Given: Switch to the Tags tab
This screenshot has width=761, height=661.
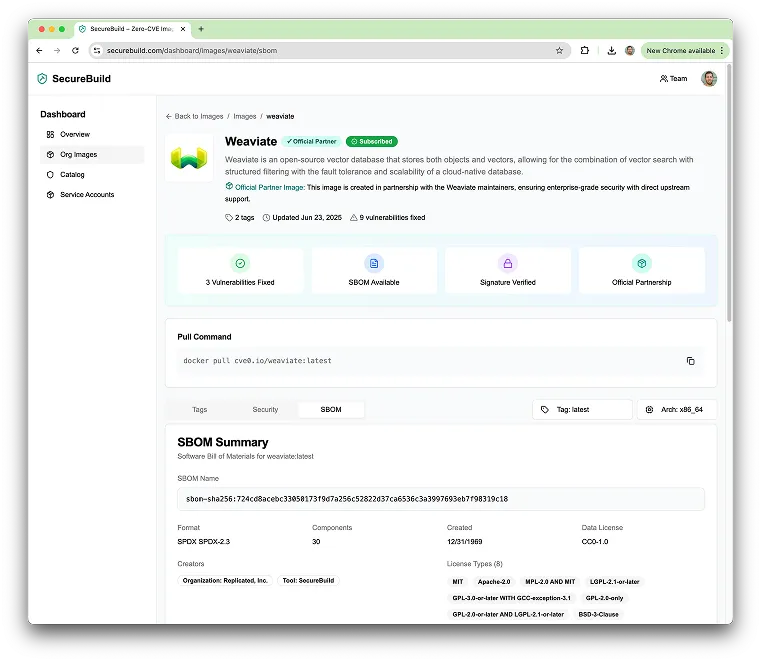Looking at the screenshot, I should tap(199, 410).
